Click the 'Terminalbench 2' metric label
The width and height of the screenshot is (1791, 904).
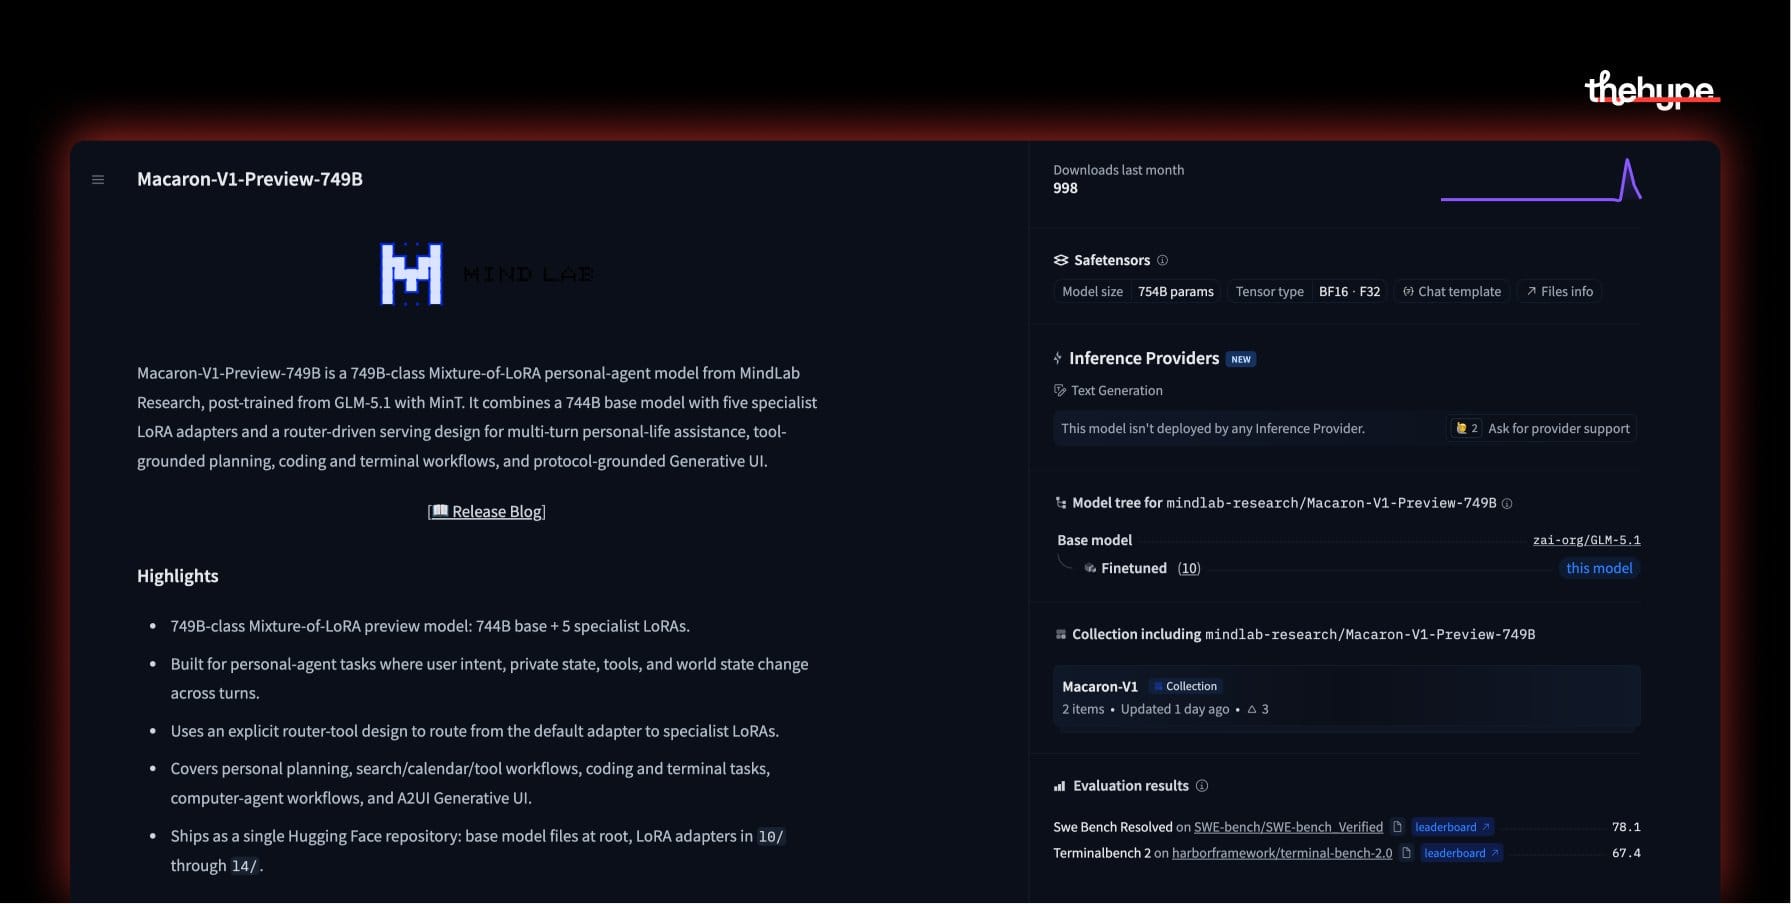coord(1102,853)
